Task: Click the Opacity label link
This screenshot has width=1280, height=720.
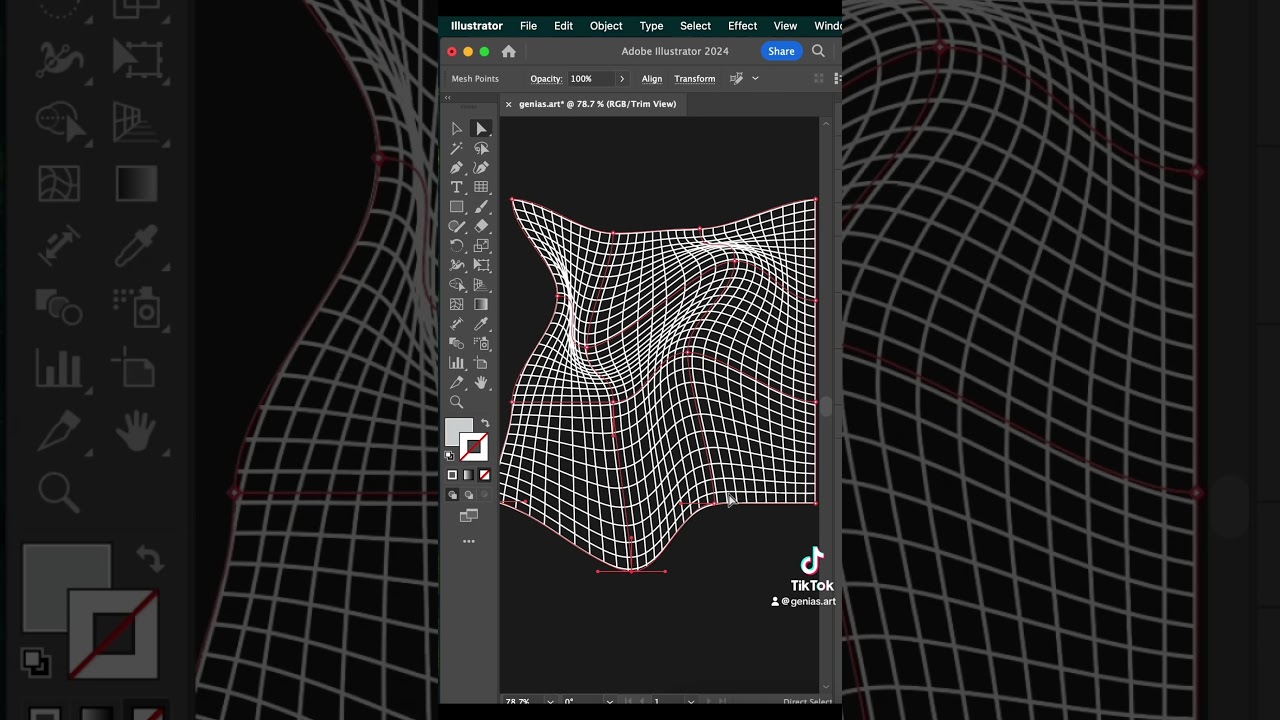Action: 546,78
